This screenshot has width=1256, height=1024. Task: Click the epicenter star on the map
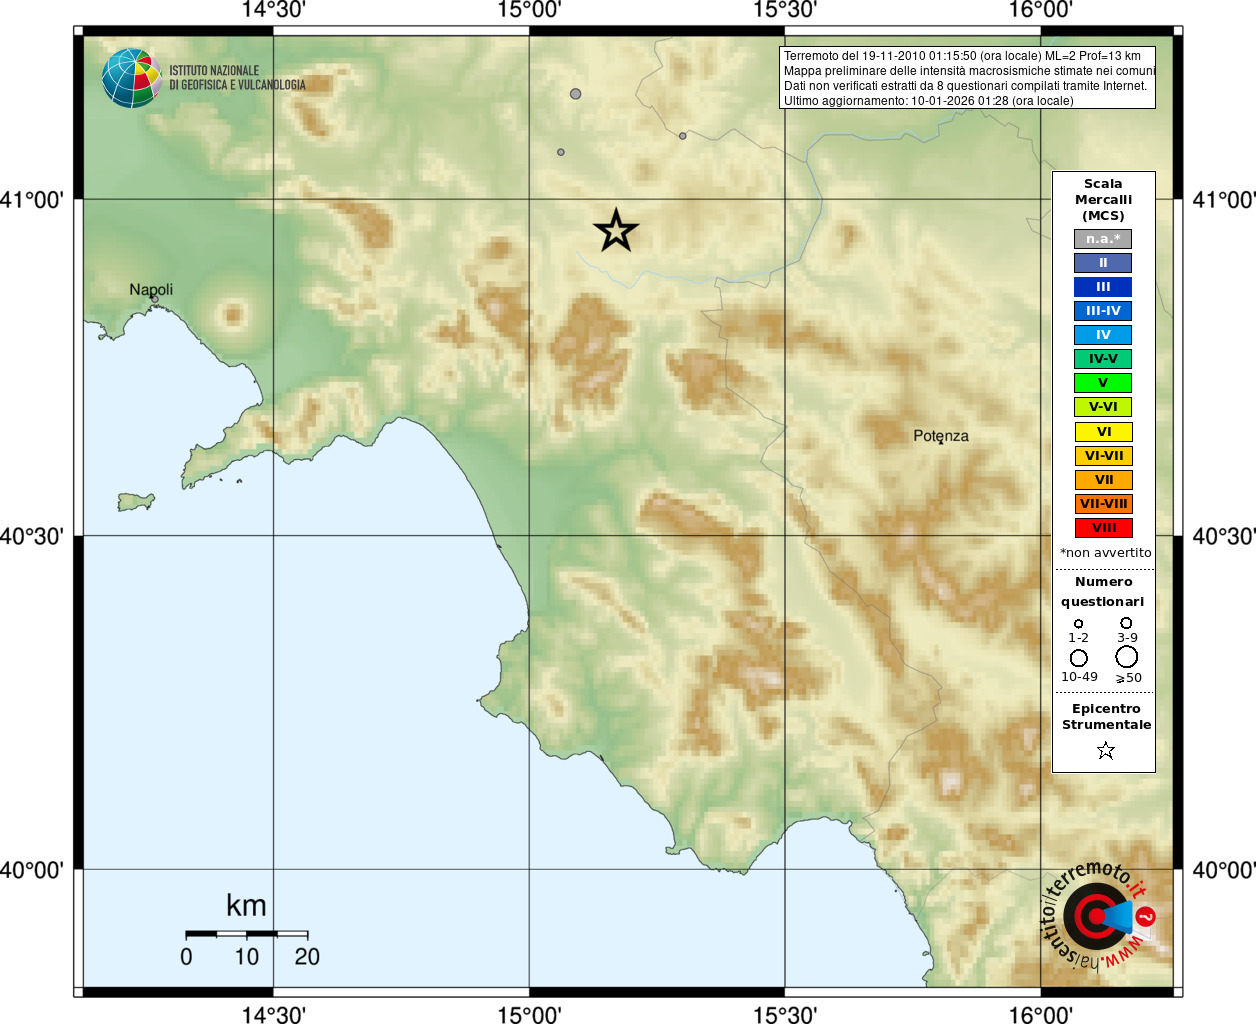616,231
